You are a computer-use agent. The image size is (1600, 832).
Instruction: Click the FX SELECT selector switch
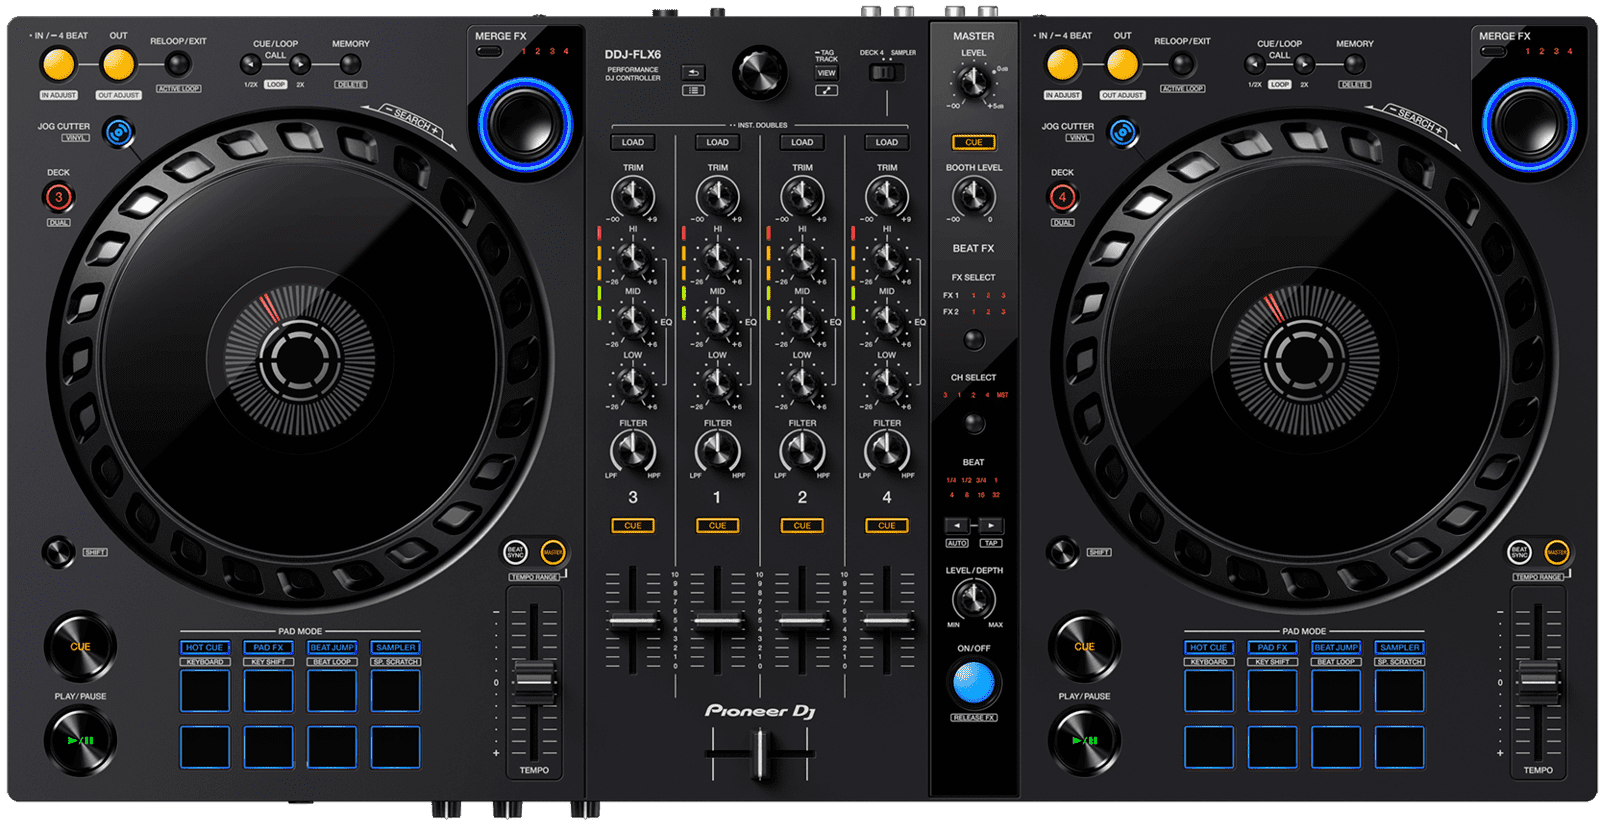(974, 340)
